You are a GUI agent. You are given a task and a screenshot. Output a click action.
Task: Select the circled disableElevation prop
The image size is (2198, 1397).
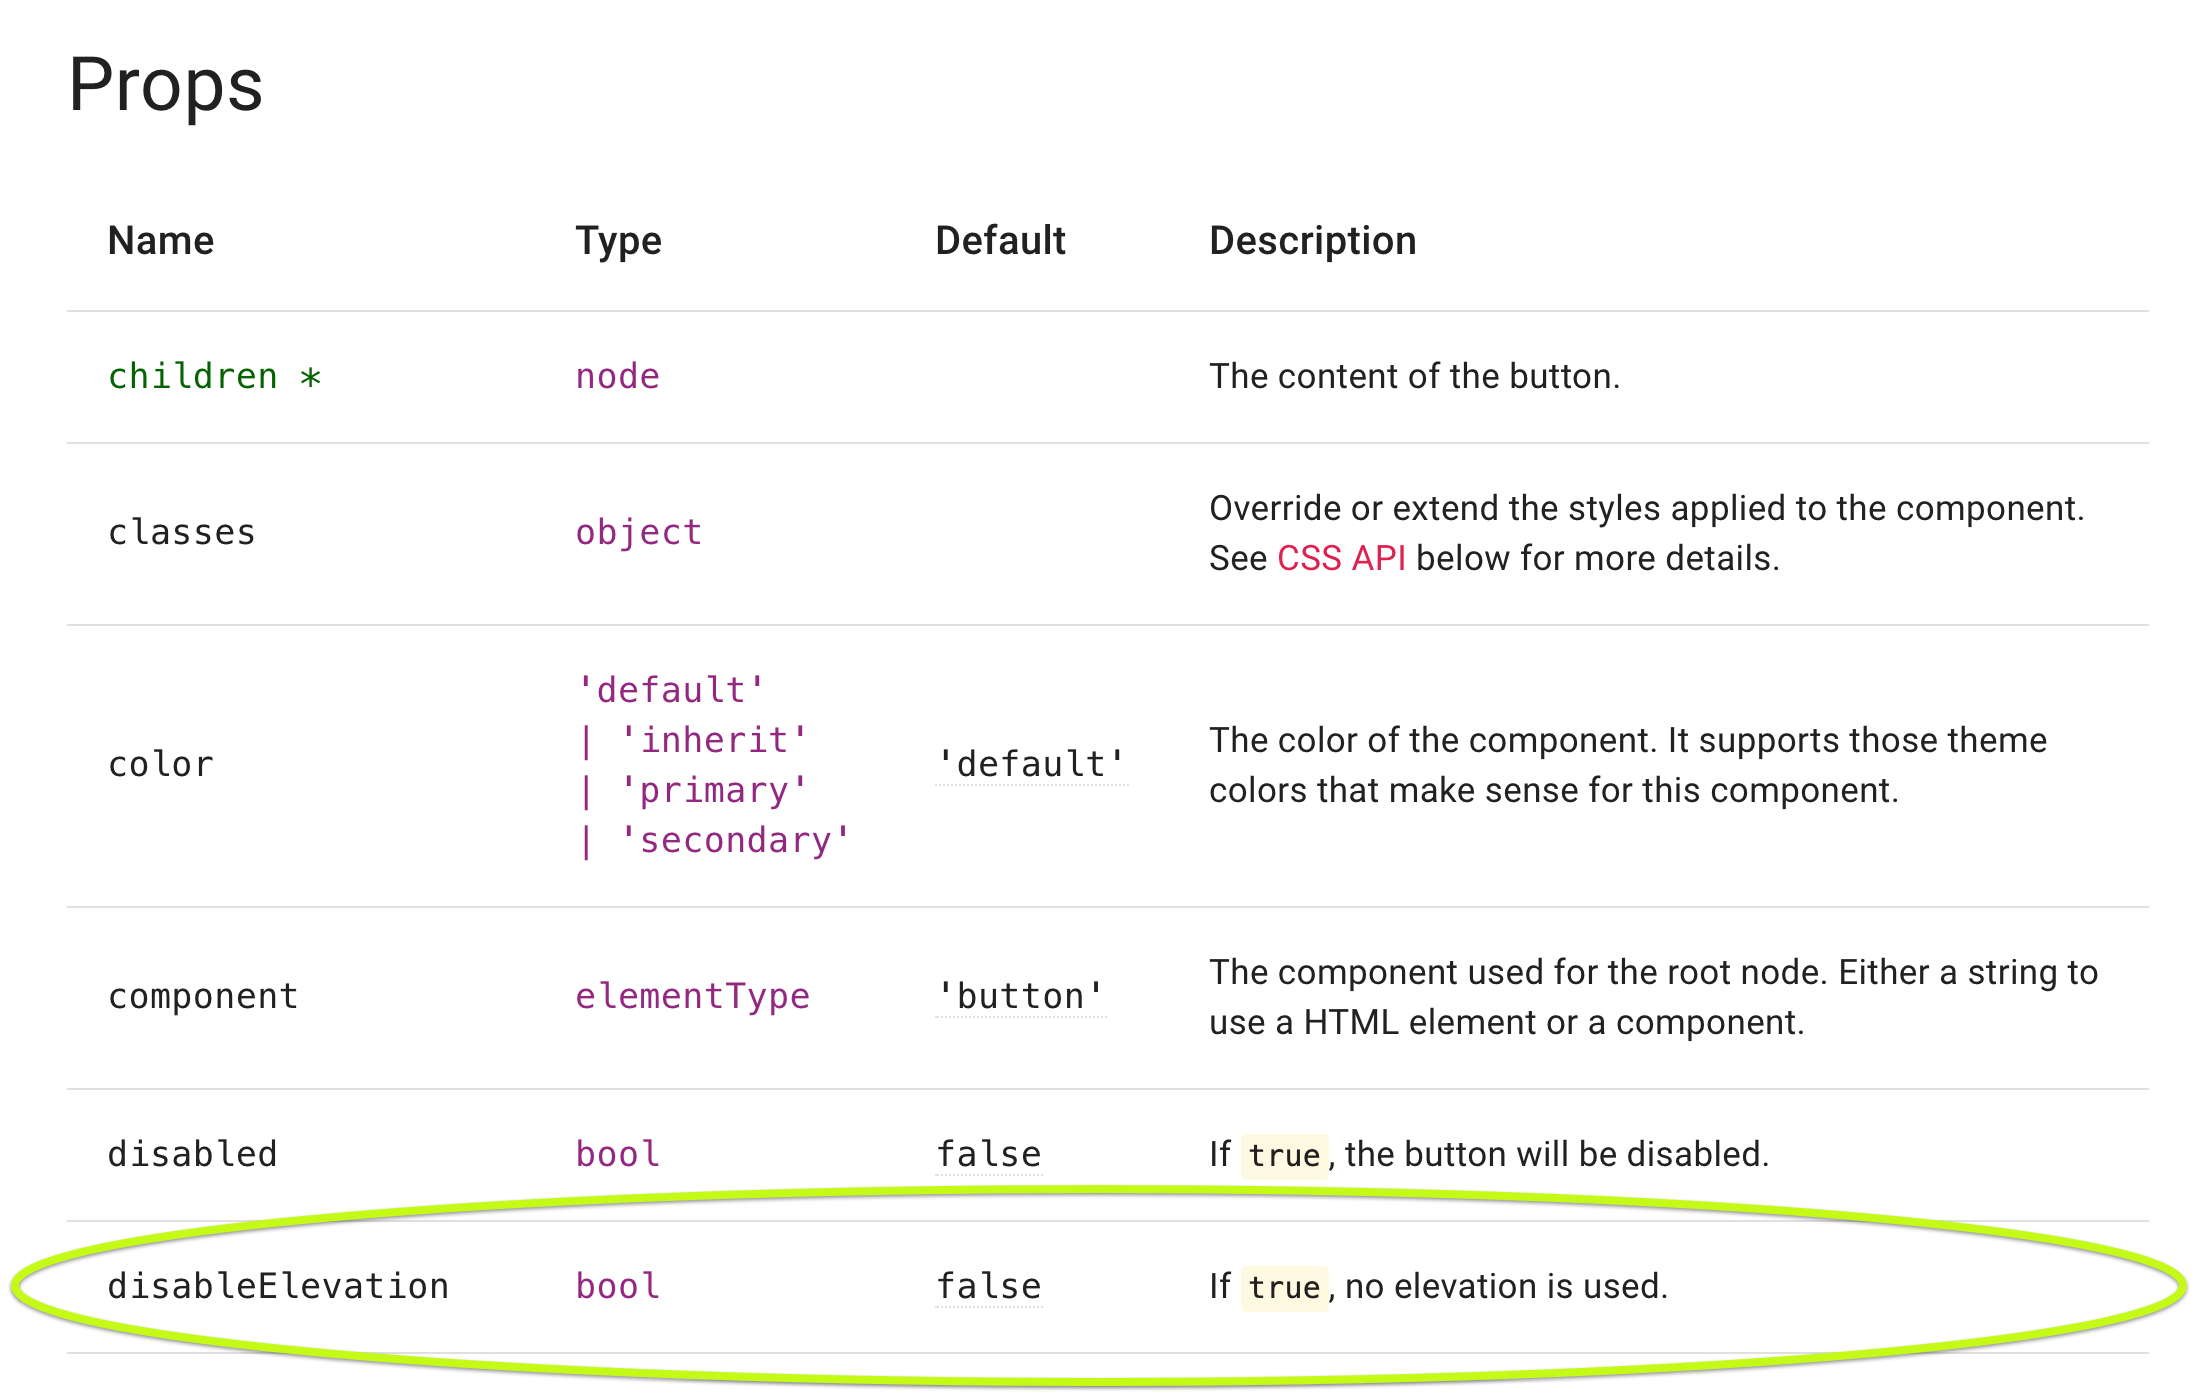click(278, 1285)
